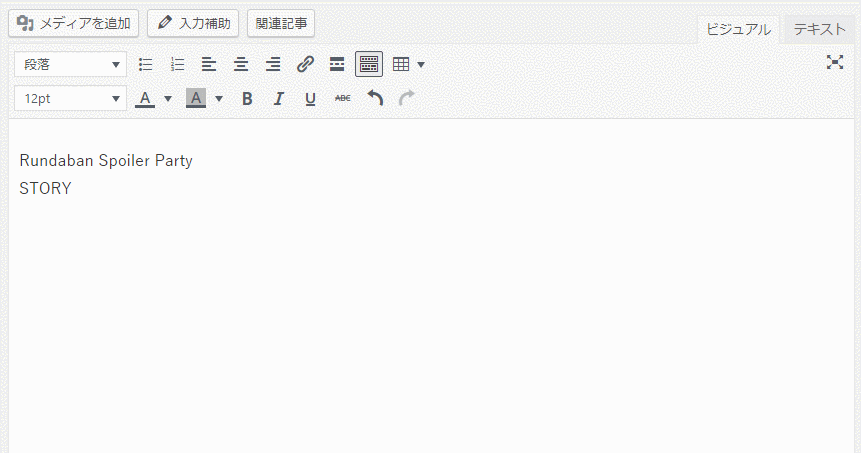The height and width of the screenshot is (453, 861).
Task: Align text right
Action: [x=273, y=65]
